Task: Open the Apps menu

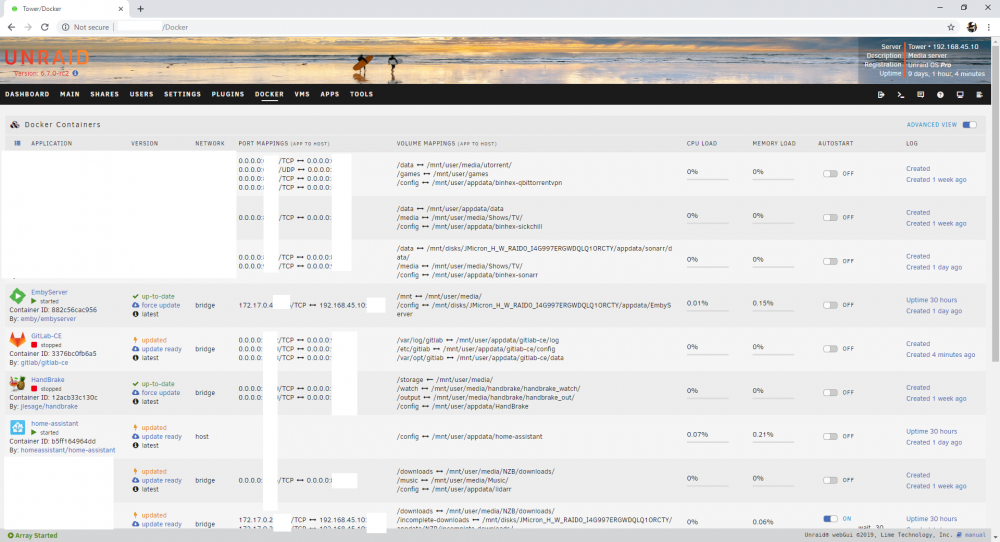Action: pos(330,94)
